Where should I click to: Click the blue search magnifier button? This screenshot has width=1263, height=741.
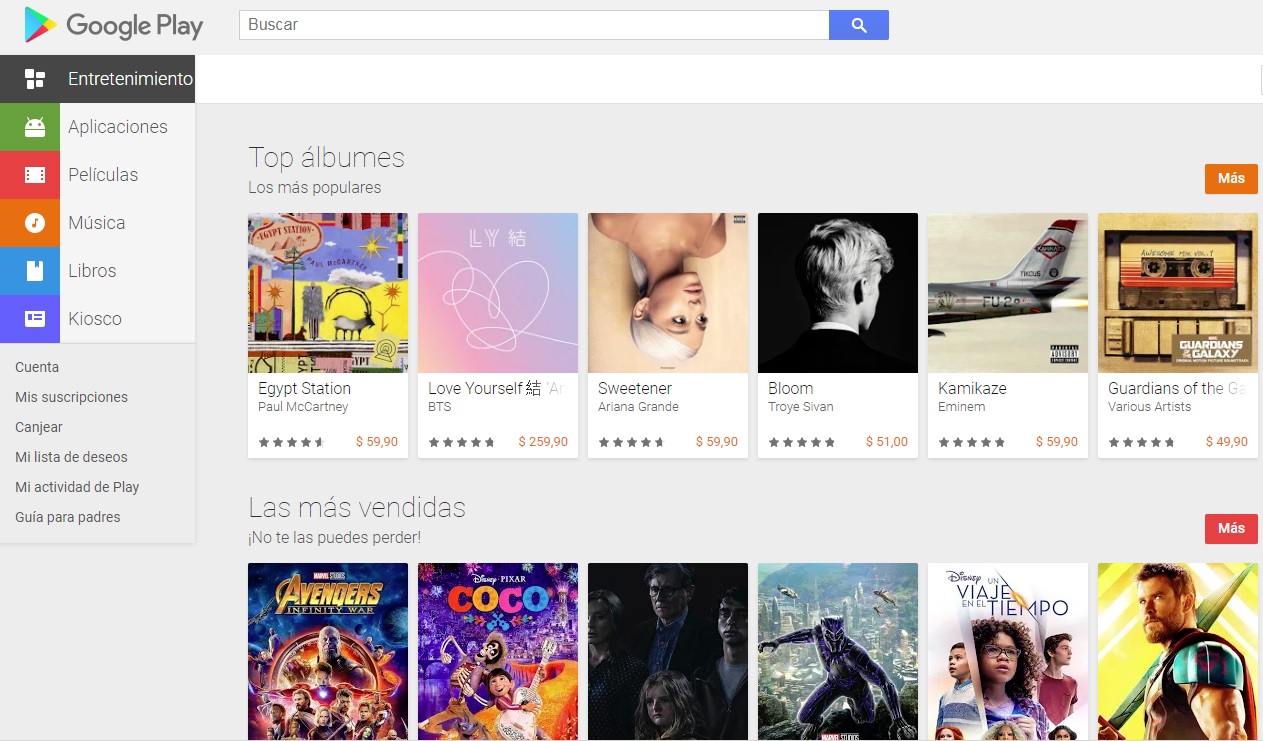(x=859, y=25)
